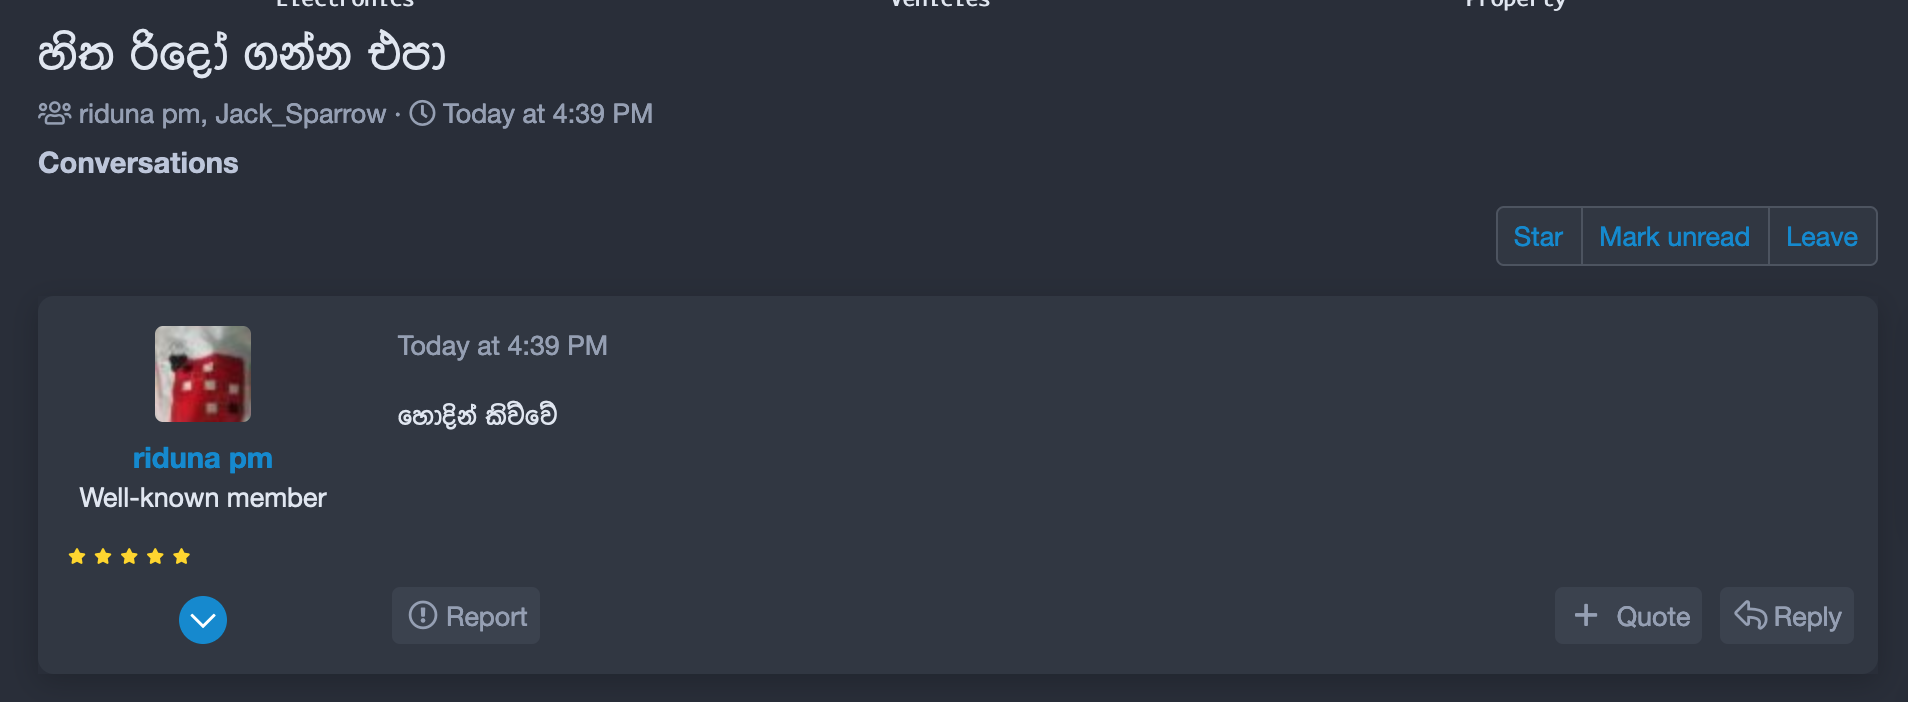Click the message timestamp Today at 4:39 PM

point(503,346)
